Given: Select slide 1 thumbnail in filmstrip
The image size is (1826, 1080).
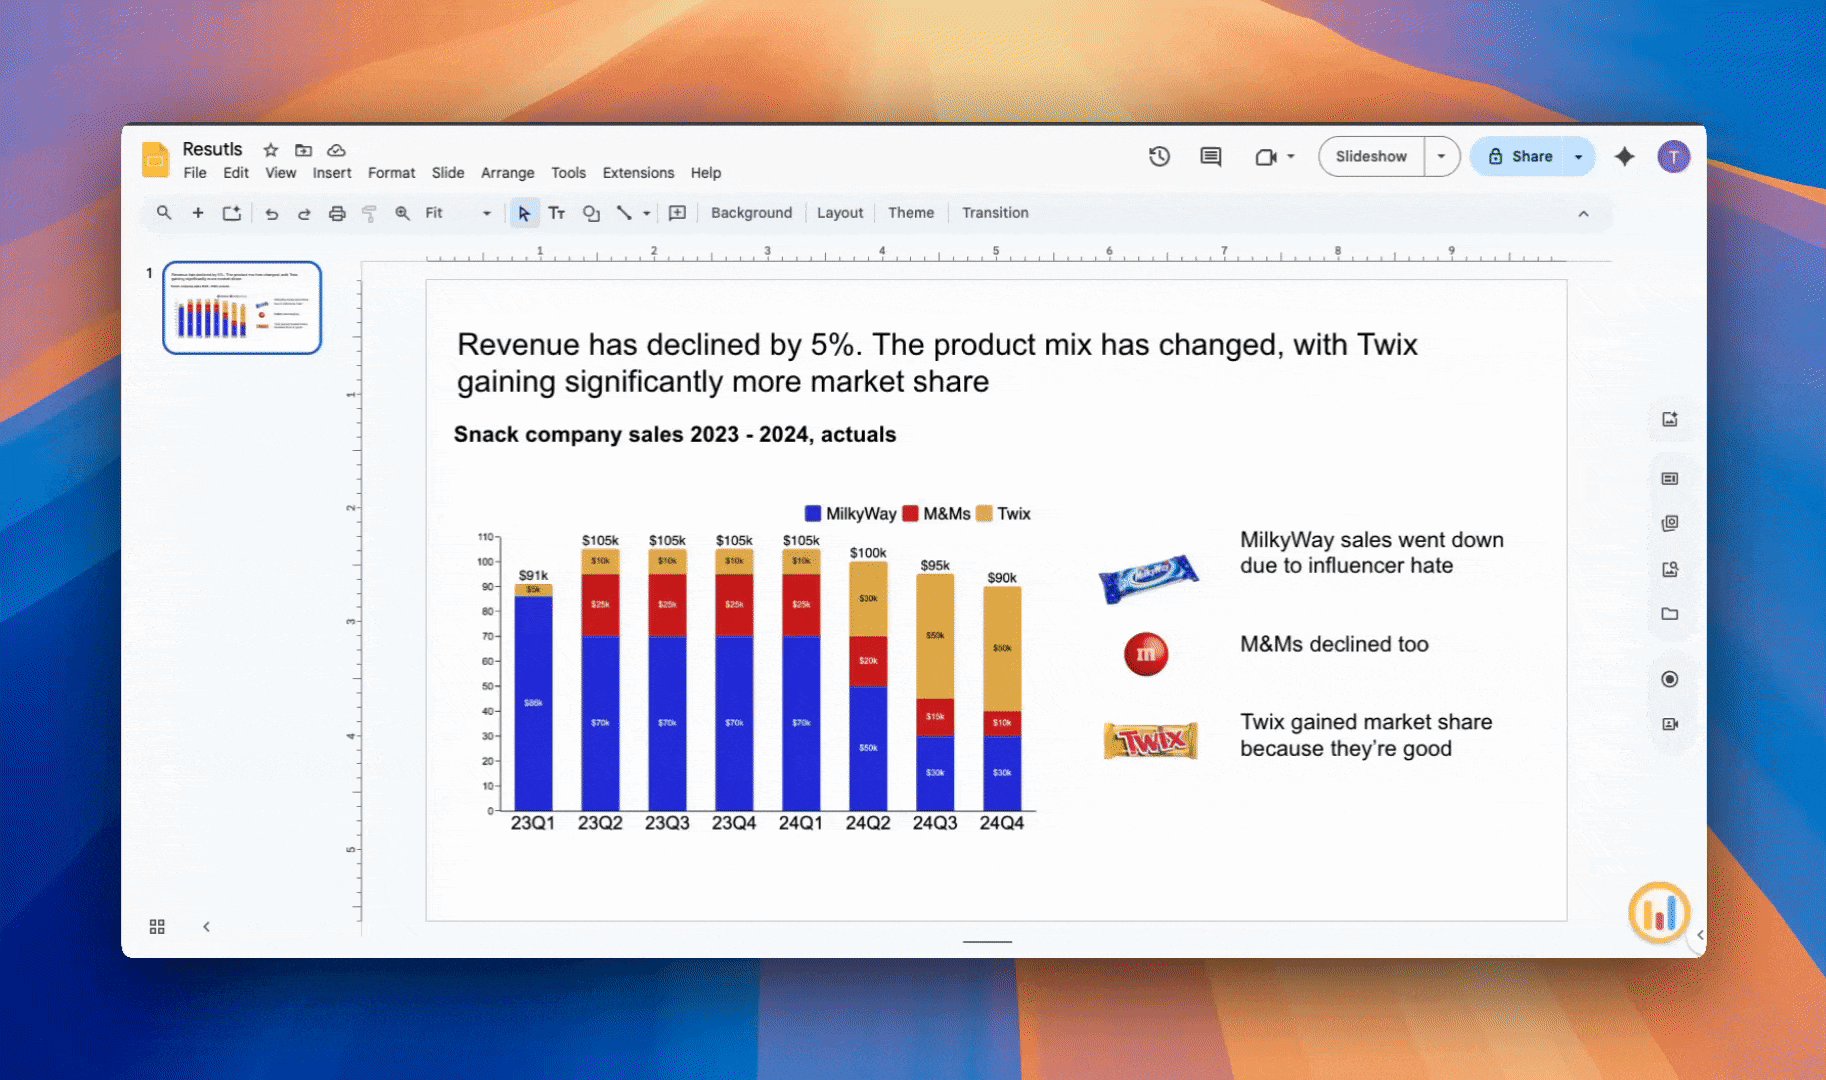Looking at the screenshot, I should pyautogui.click(x=242, y=308).
